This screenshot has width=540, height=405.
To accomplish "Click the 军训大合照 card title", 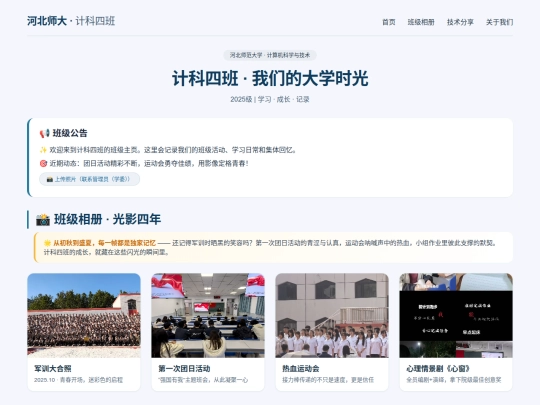I will pyautogui.click(x=53, y=368).
